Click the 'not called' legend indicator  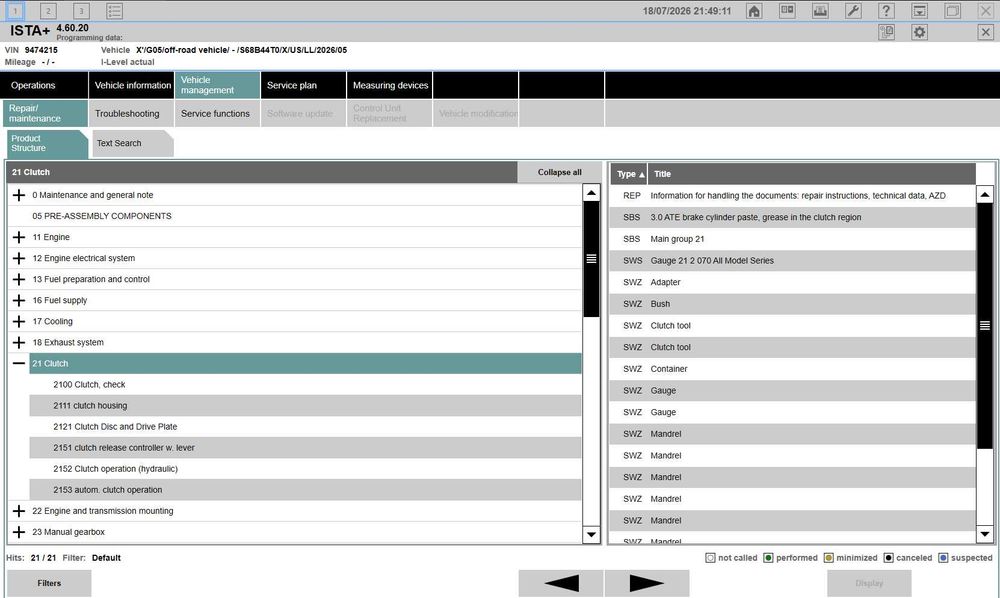(x=710, y=558)
